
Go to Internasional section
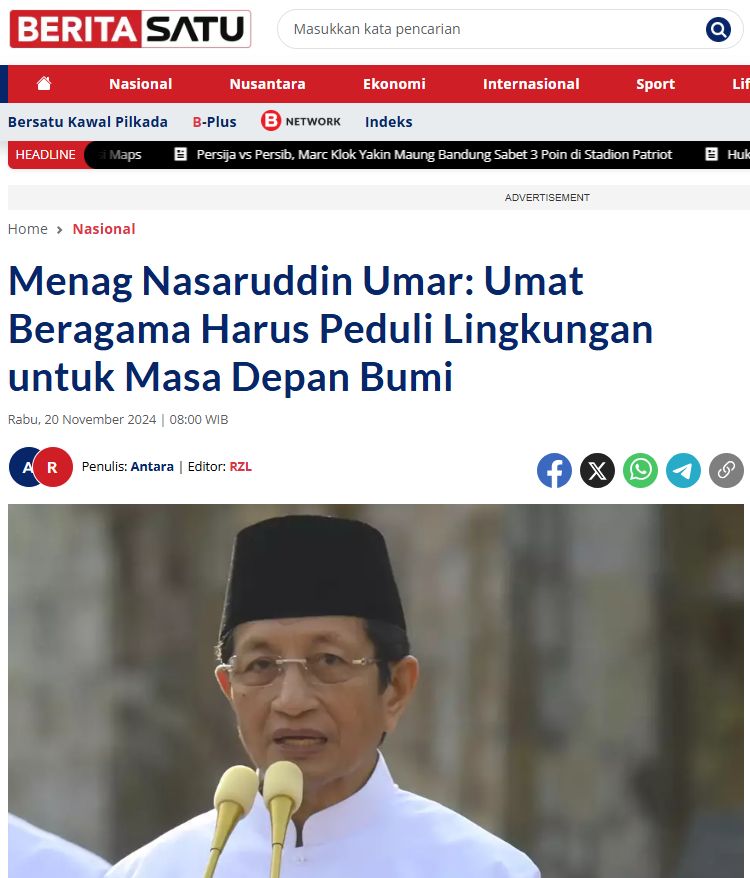(531, 84)
